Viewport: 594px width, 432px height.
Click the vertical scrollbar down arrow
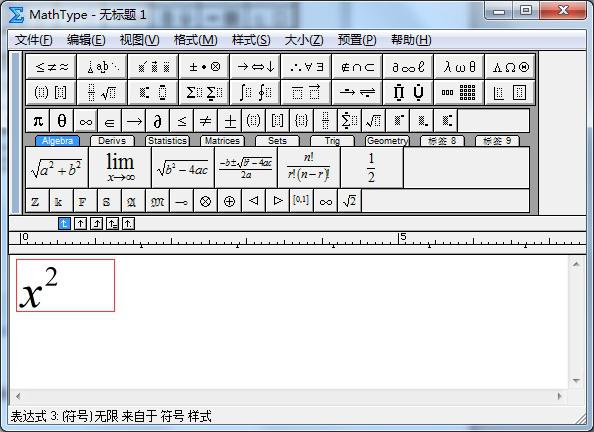tap(576, 380)
